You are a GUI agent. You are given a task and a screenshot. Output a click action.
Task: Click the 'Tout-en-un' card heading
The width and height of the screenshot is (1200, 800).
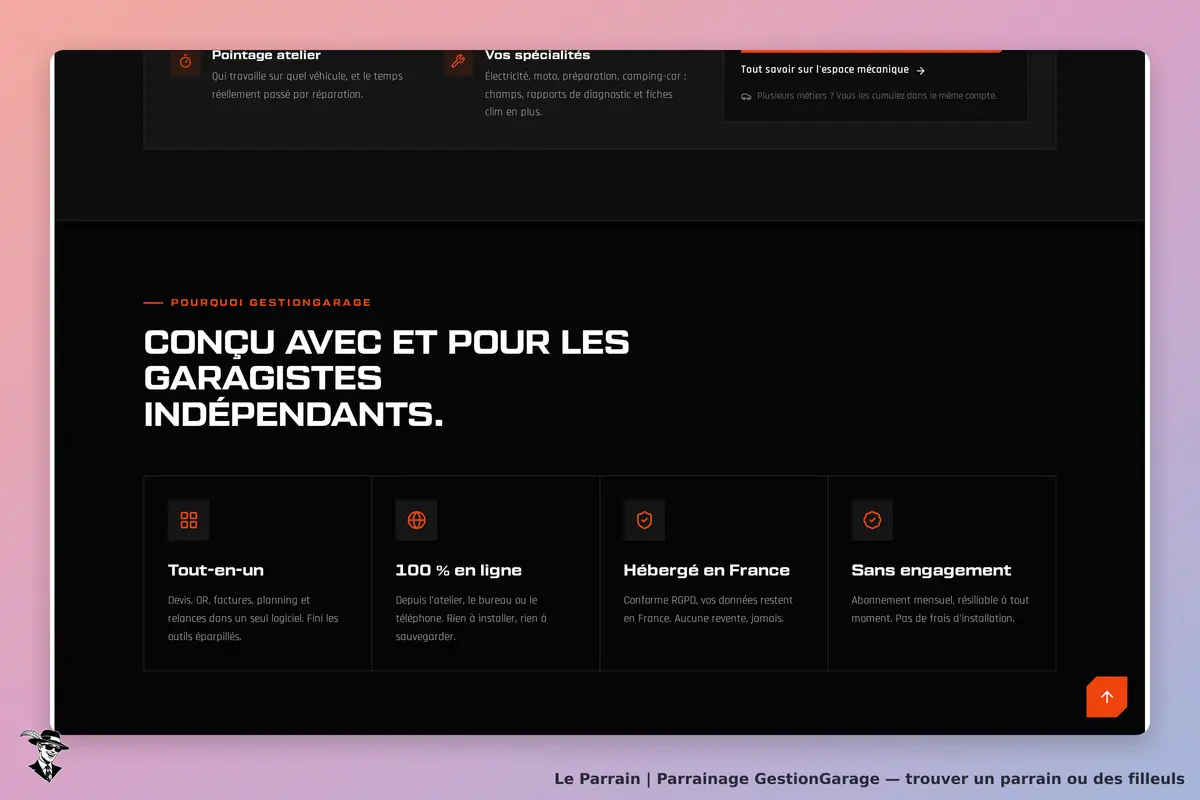coord(216,570)
